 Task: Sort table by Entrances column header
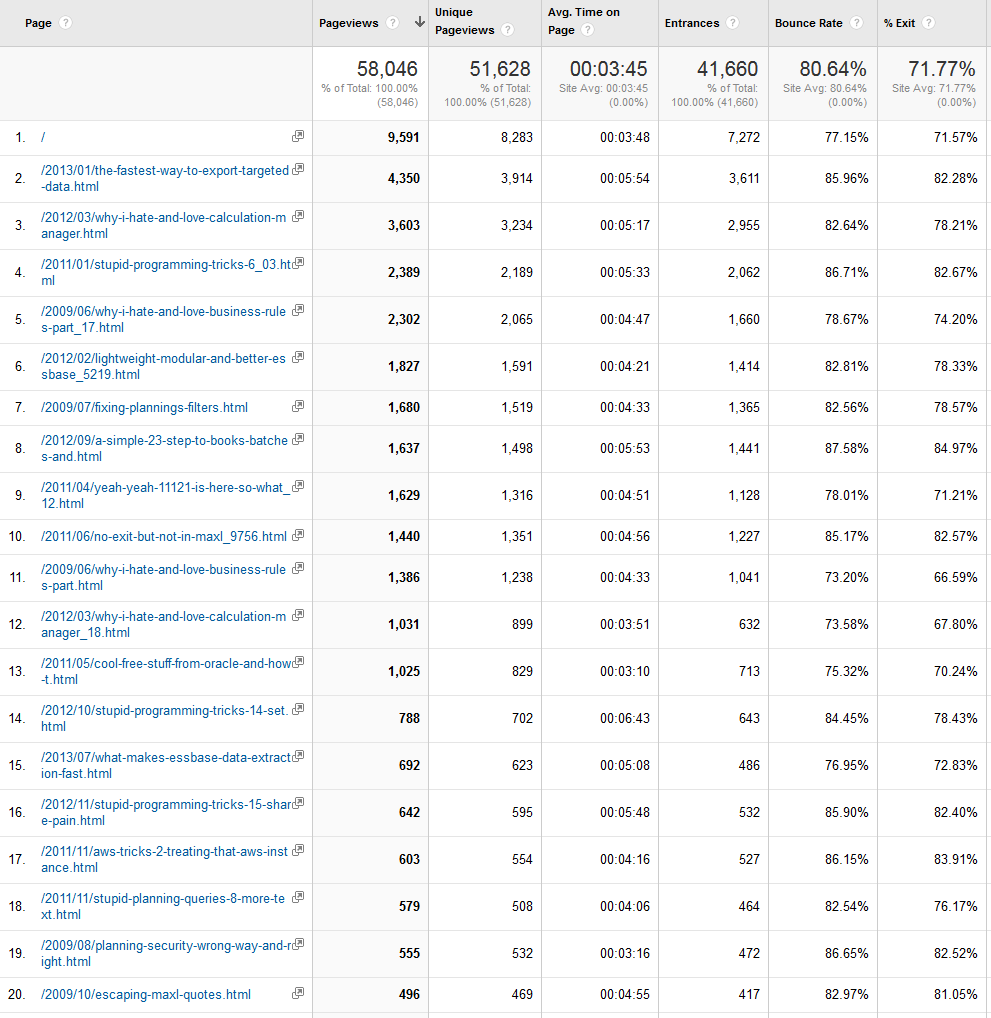[x=692, y=23]
